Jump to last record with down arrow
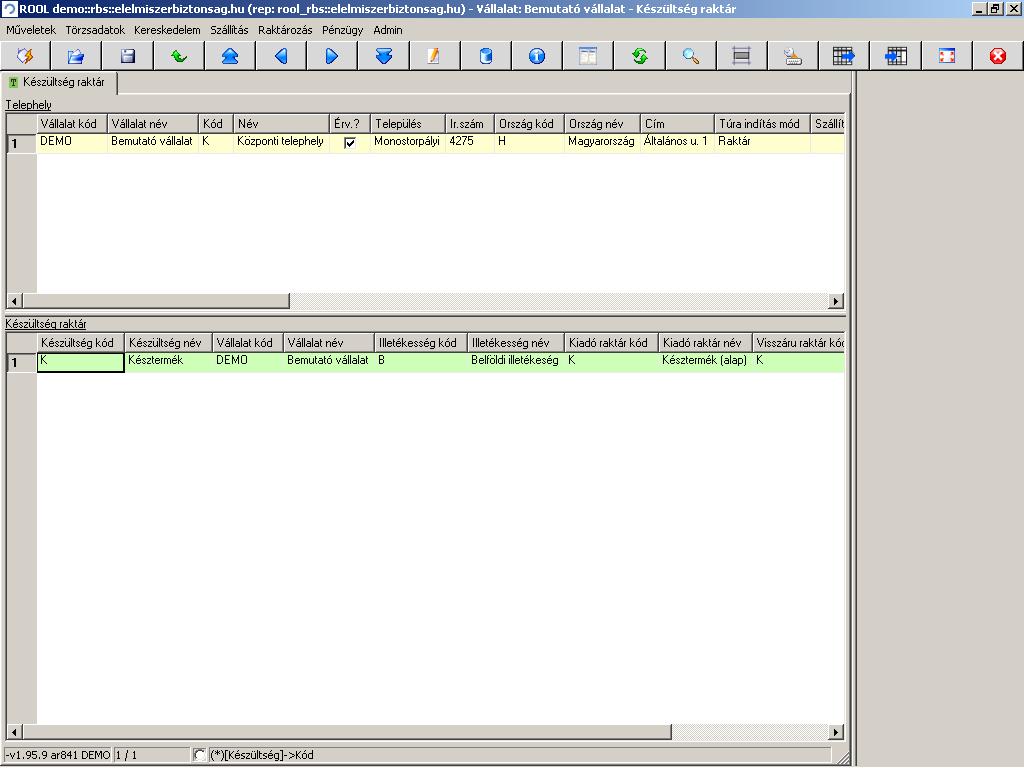This screenshot has height=768, width=1024. click(x=383, y=56)
